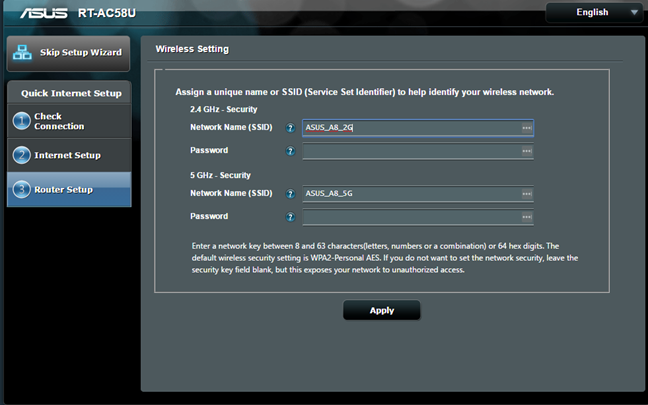Click the 5 GHz - Security label

coord(220,175)
